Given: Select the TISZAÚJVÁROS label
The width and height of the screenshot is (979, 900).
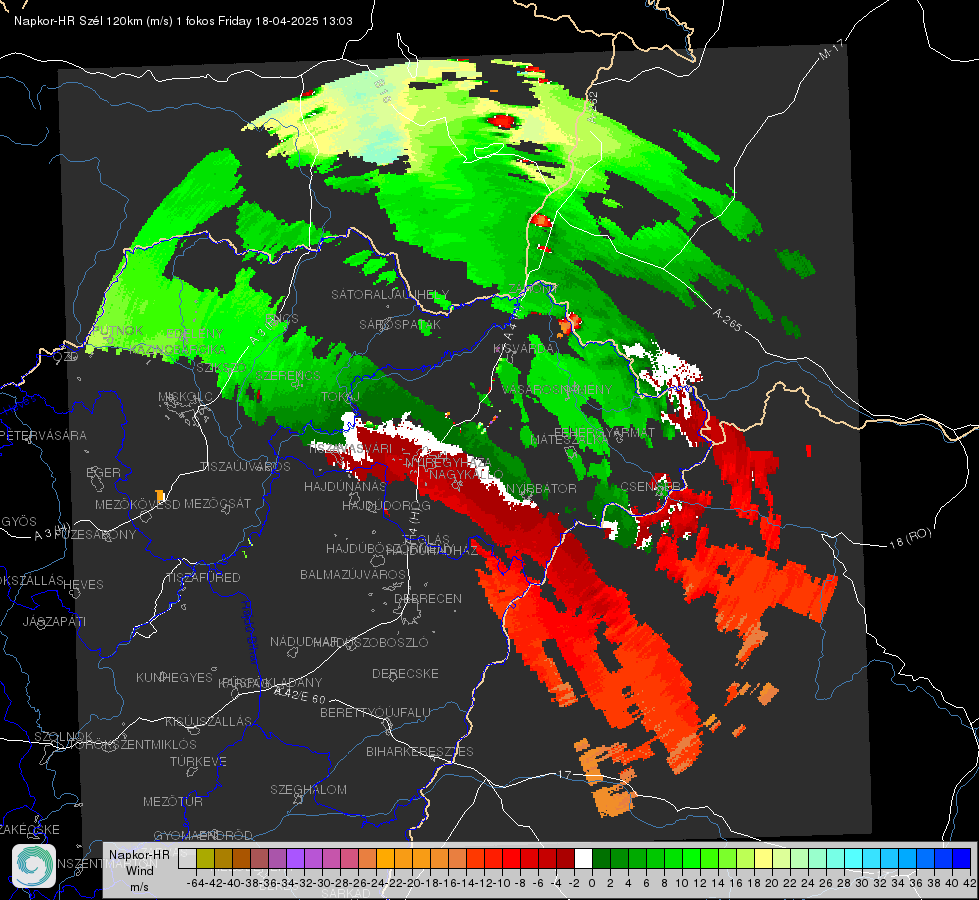Looking at the screenshot, I should [245, 467].
